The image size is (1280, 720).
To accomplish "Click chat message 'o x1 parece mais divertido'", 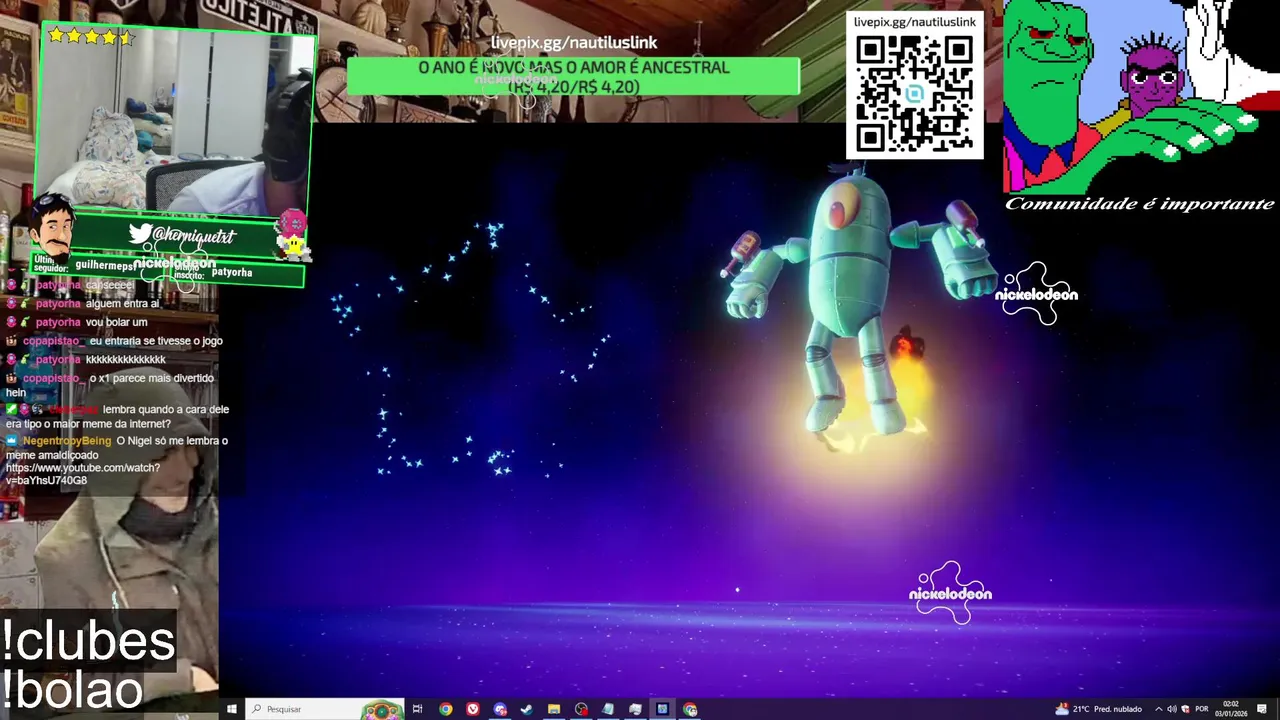I will click(152, 379).
